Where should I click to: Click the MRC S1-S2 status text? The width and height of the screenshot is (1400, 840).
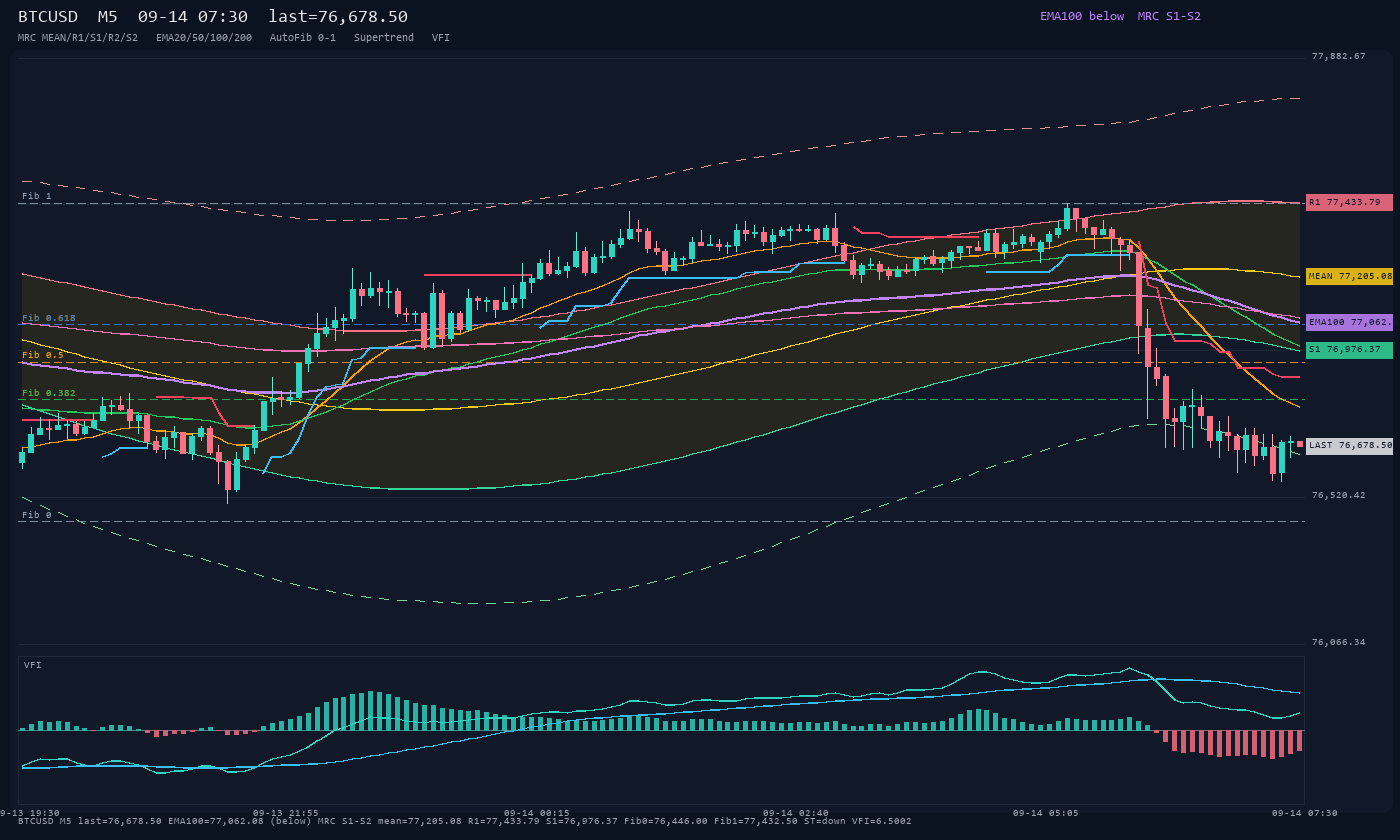point(1169,16)
